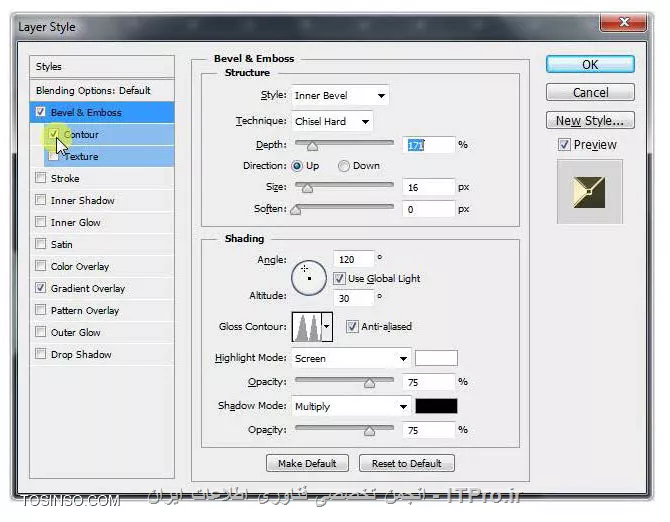670x522 pixels.
Task: Click the OK button
Action: pyautogui.click(x=590, y=65)
